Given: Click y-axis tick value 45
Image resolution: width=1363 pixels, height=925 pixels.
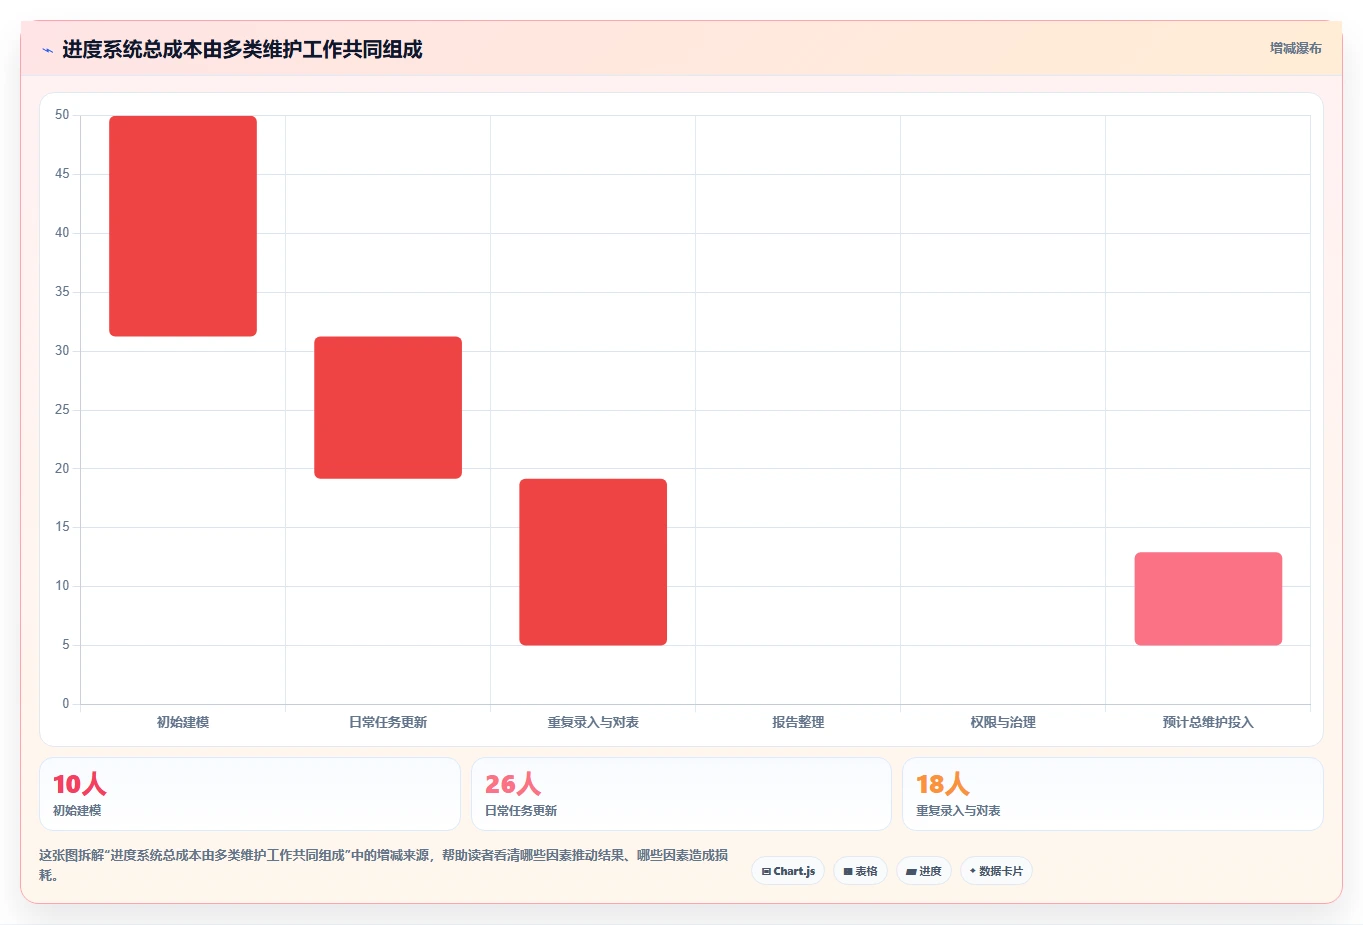Looking at the screenshot, I should tap(62, 174).
